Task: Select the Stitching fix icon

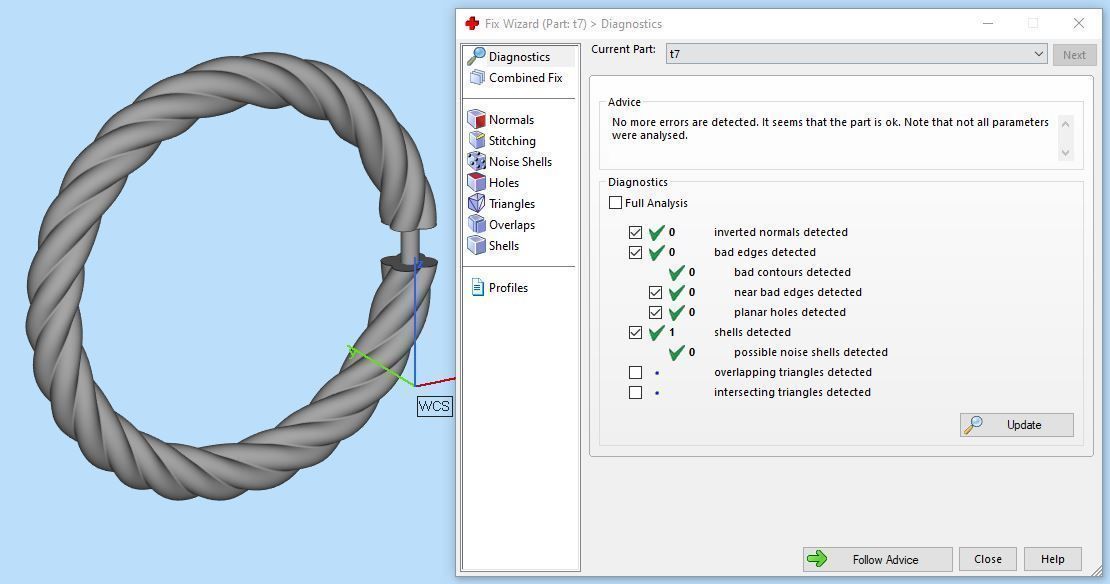Action: (x=476, y=141)
